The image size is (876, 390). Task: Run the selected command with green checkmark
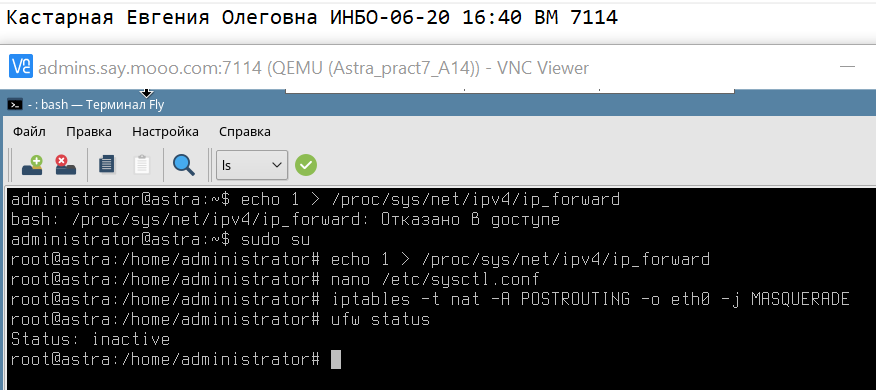(x=306, y=165)
